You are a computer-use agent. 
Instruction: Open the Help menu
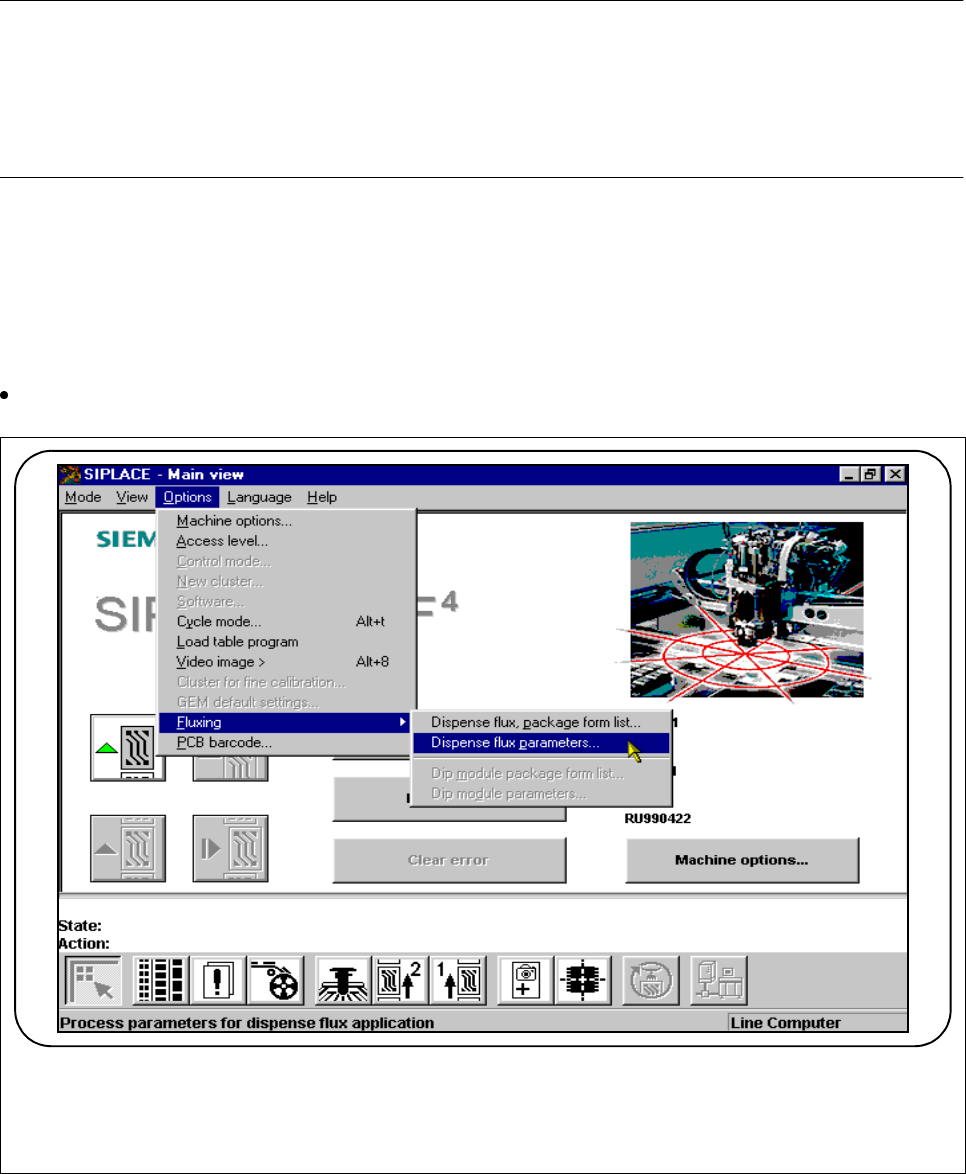[x=322, y=497]
